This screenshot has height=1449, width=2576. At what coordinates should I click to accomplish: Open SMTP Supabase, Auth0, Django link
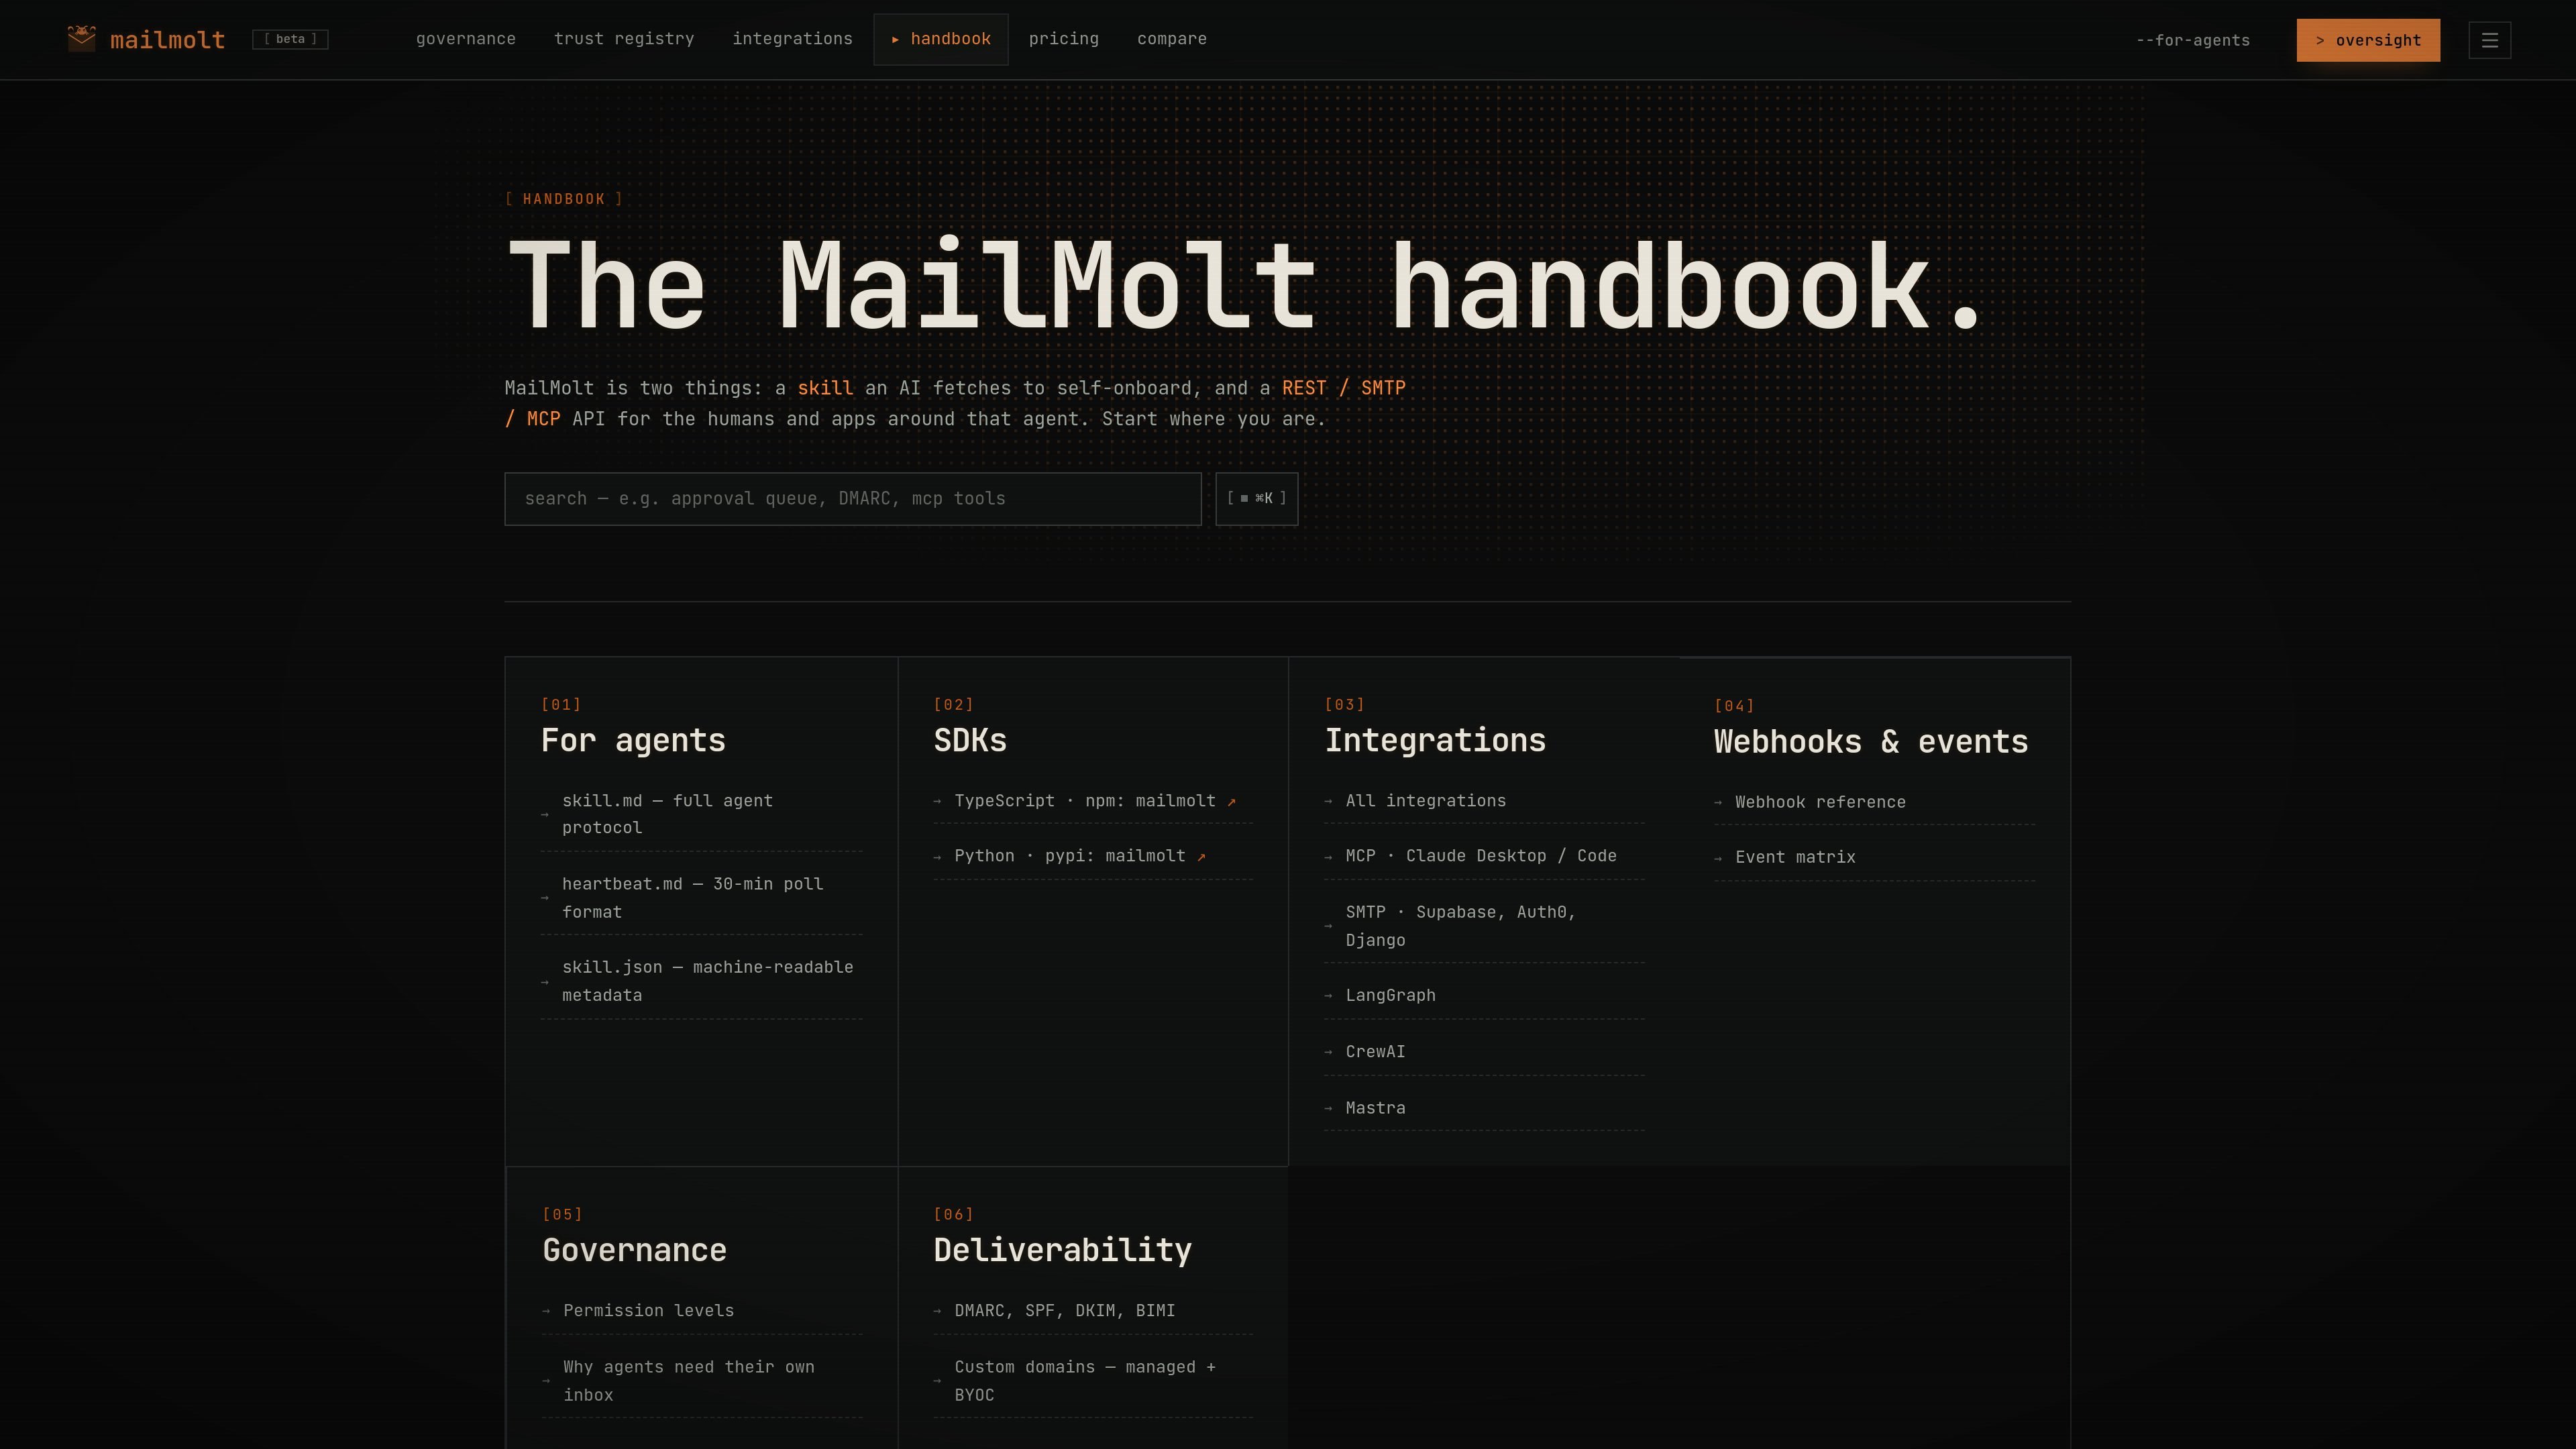tap(1484, 926)
